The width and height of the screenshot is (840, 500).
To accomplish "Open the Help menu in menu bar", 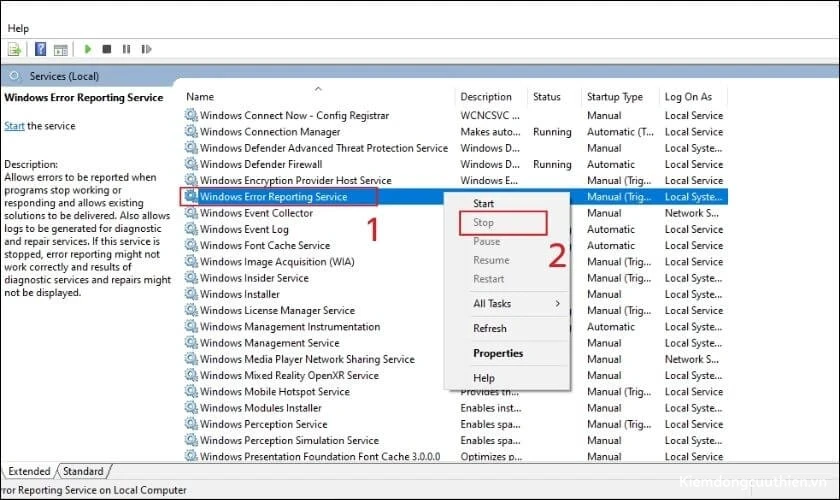I will point(18,28).
